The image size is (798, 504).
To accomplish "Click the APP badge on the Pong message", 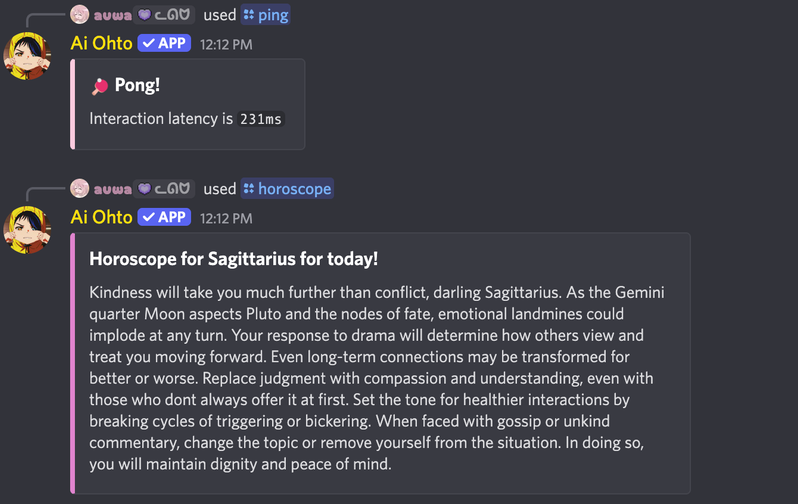I will [164, 44].
